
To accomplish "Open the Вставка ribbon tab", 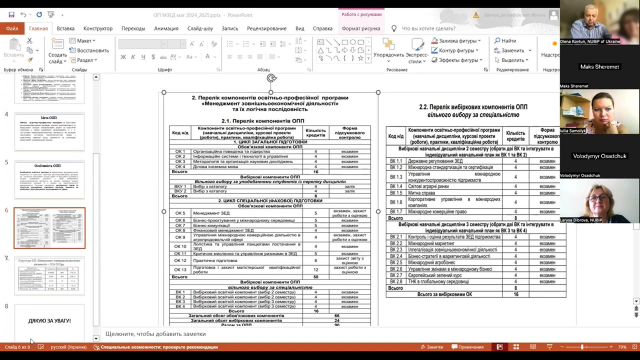I will coord(65,29).
